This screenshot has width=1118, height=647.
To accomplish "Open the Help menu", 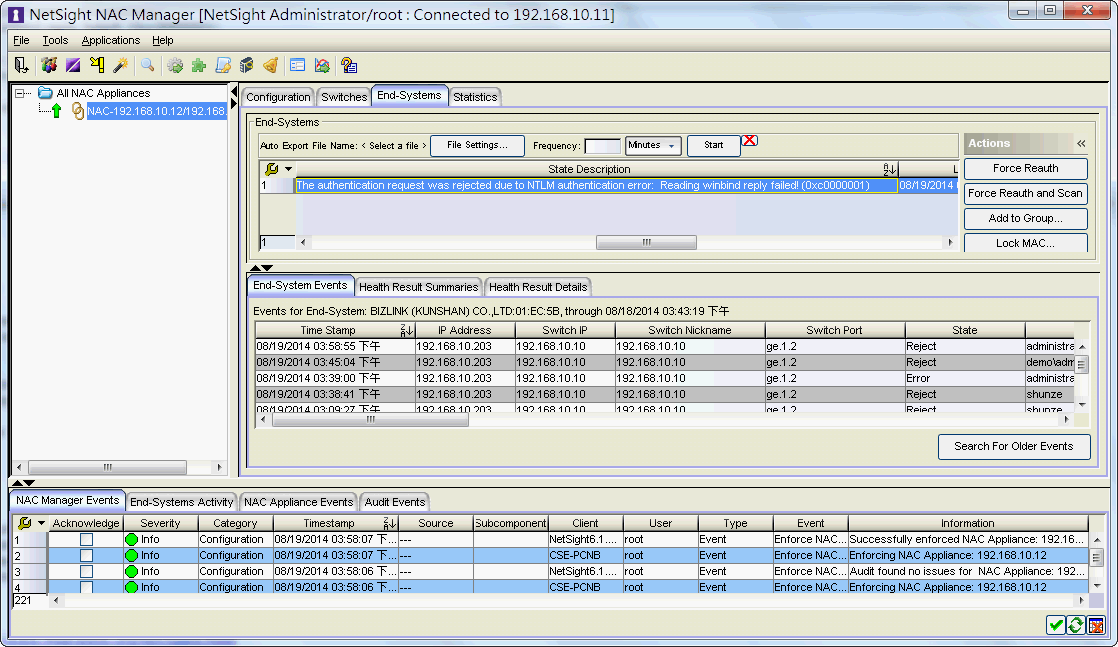I will click(x=163, y=40).
